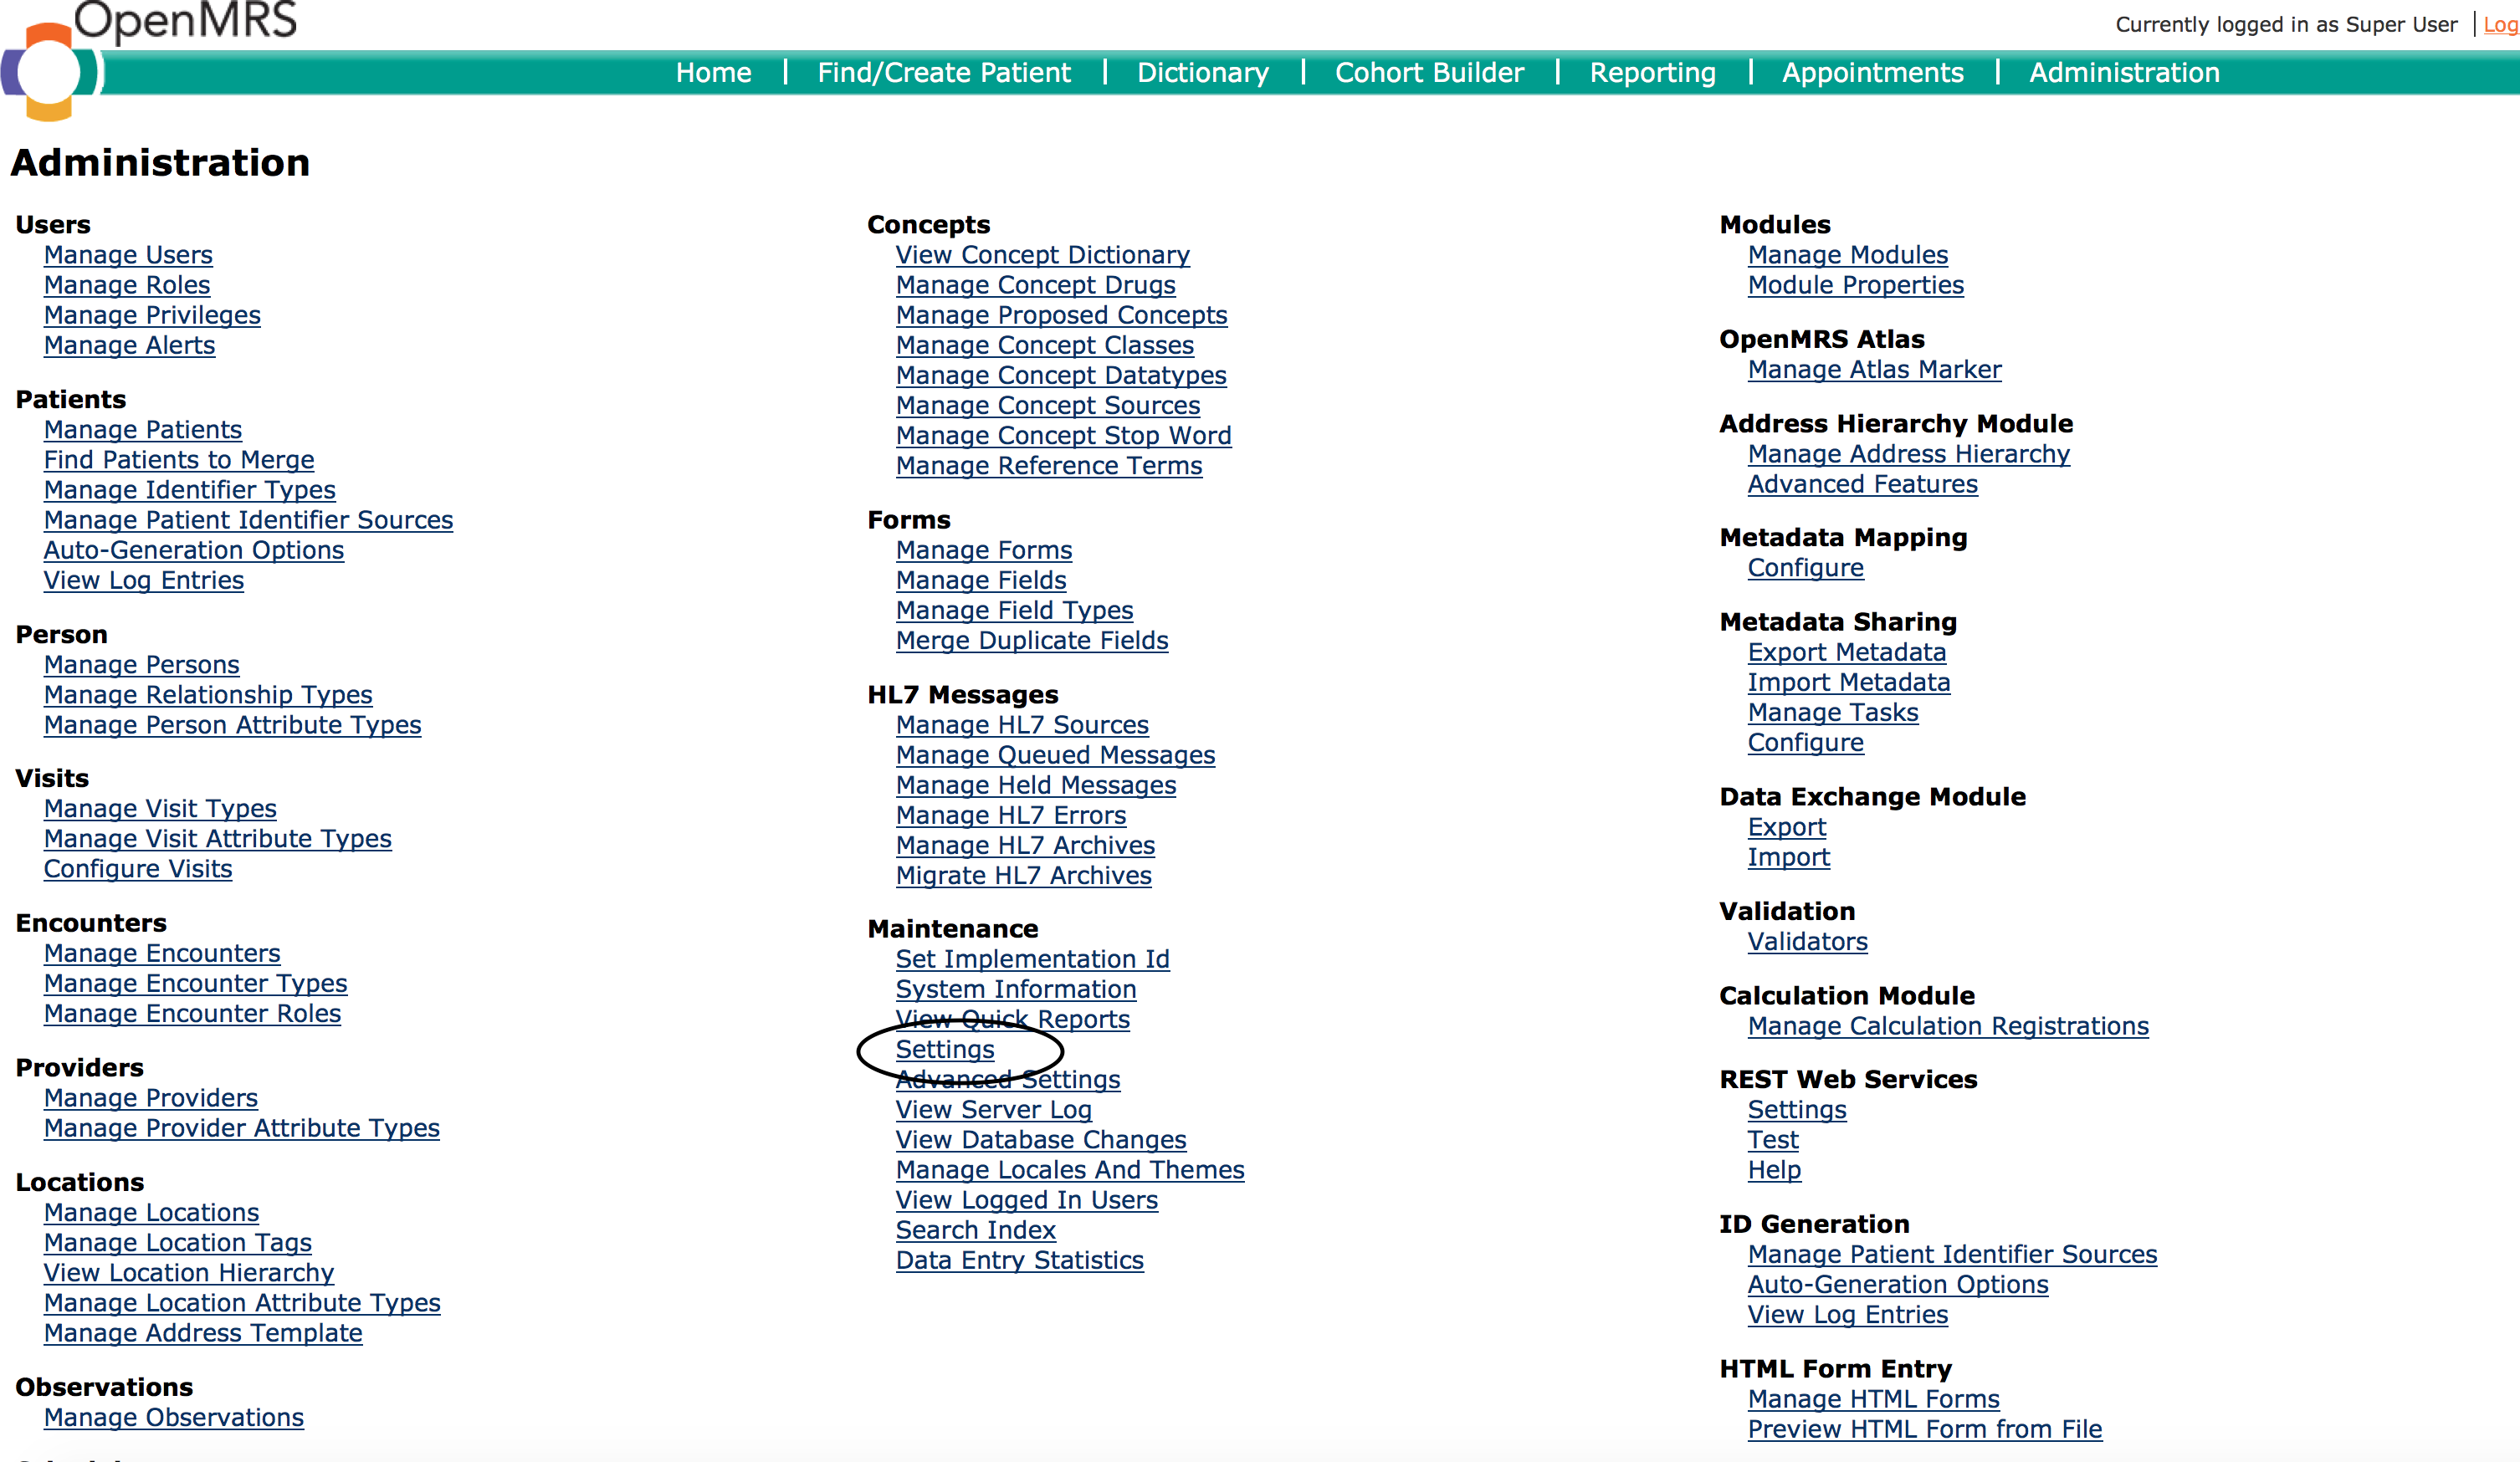Open Manage Modules link
Screen dimensions: 2520x1462
click(x=1848, y=255)
